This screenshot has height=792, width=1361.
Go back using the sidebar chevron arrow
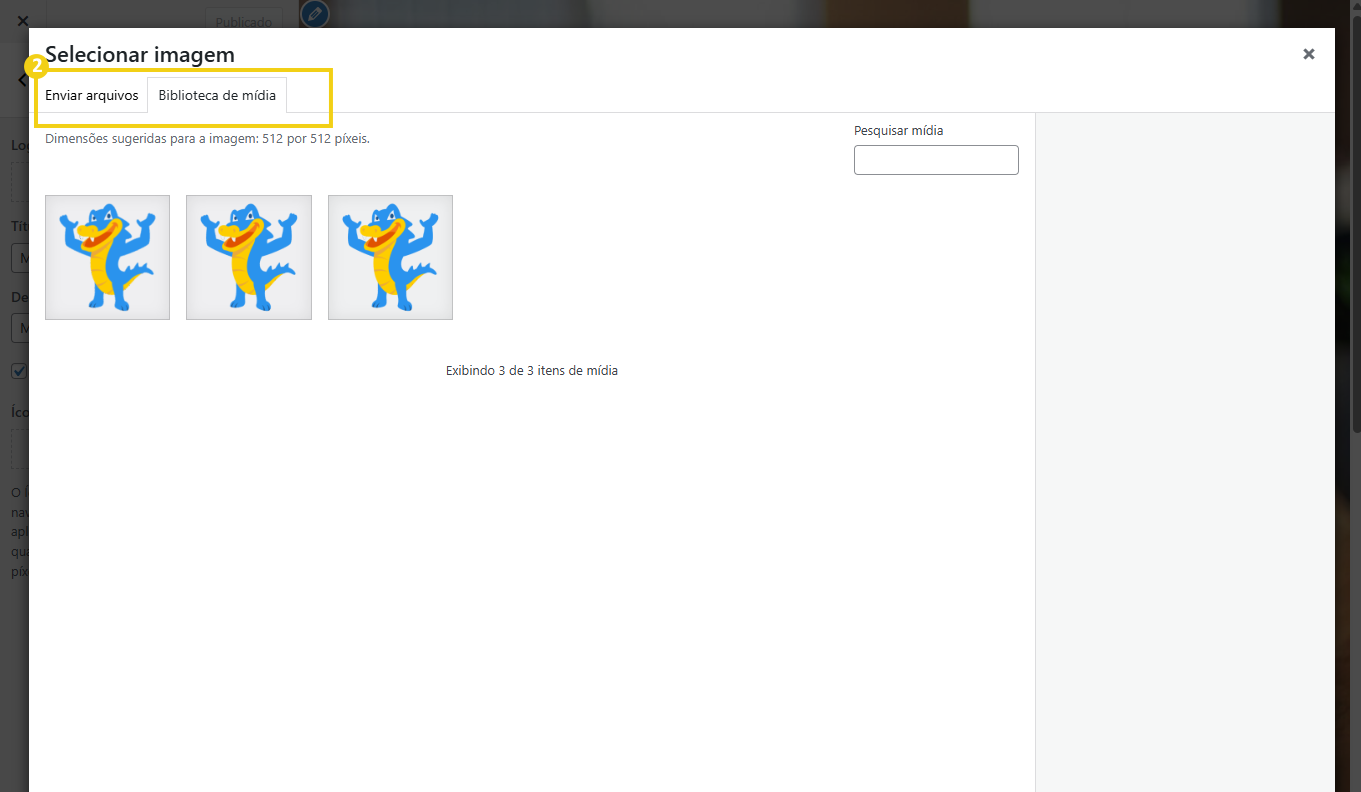pyautogui.click(x=22, y=80)
